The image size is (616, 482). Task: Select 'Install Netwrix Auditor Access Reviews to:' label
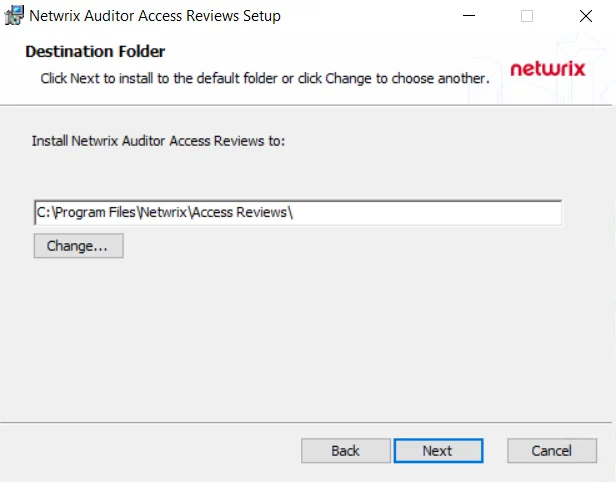[158, 141]
